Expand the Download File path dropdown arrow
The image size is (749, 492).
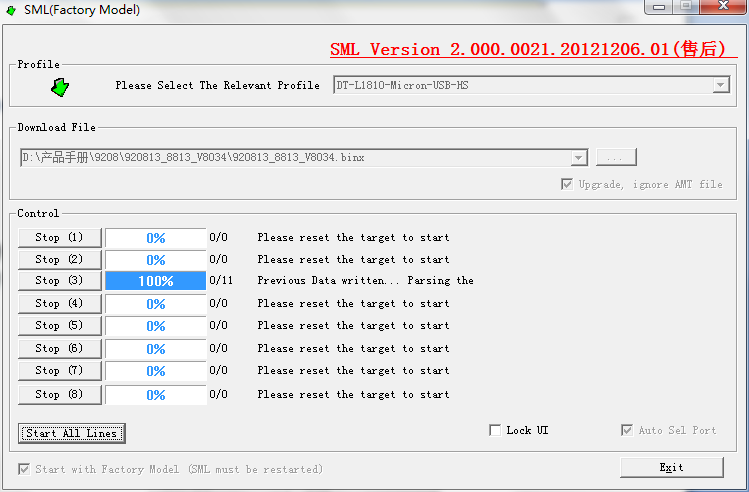(x=578, y=158)
